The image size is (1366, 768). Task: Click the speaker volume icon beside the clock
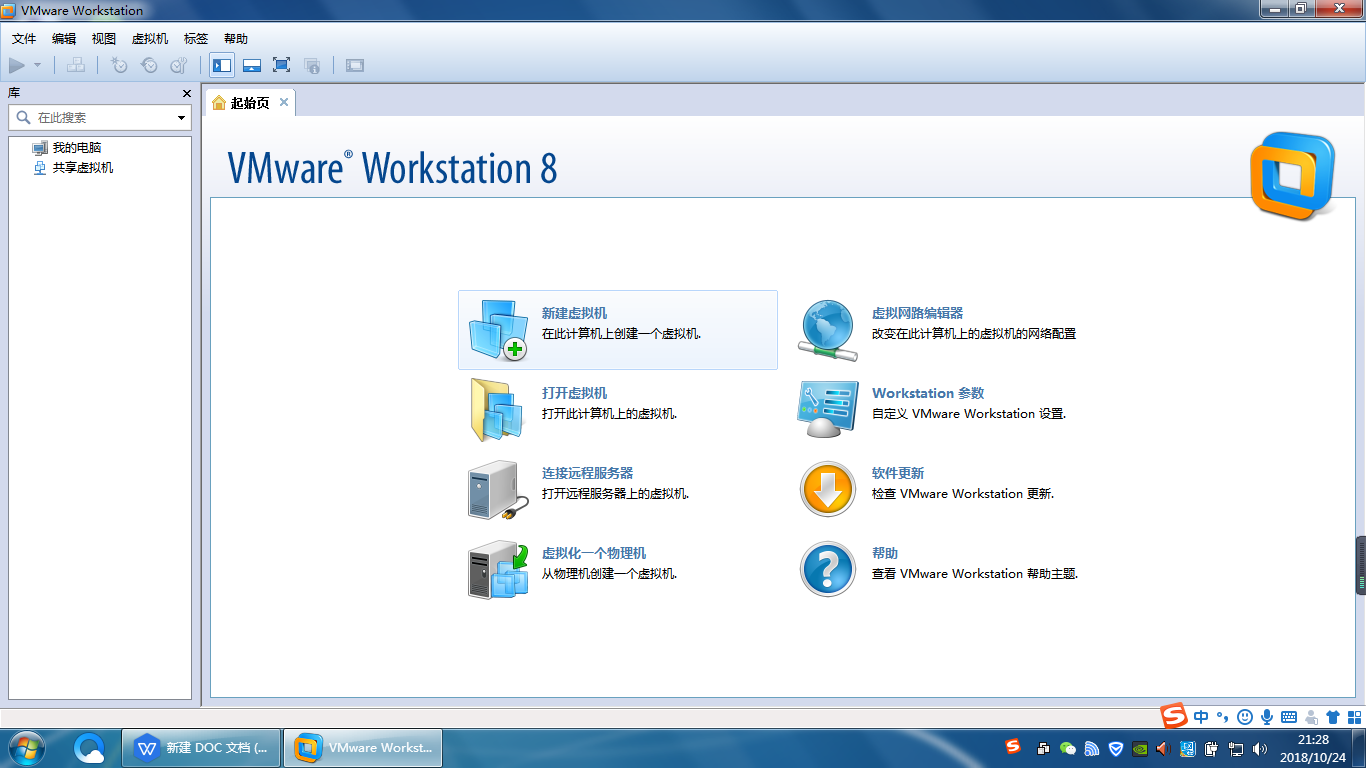(x=1260, y=748)
